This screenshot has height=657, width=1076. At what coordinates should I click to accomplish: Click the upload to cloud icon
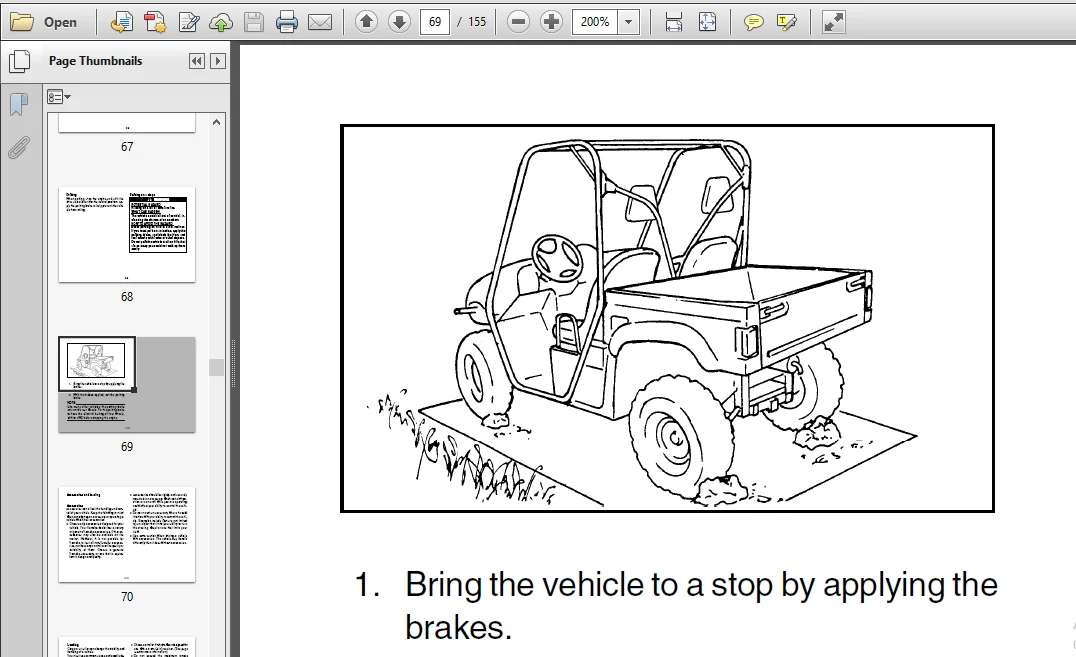[221, 22]
